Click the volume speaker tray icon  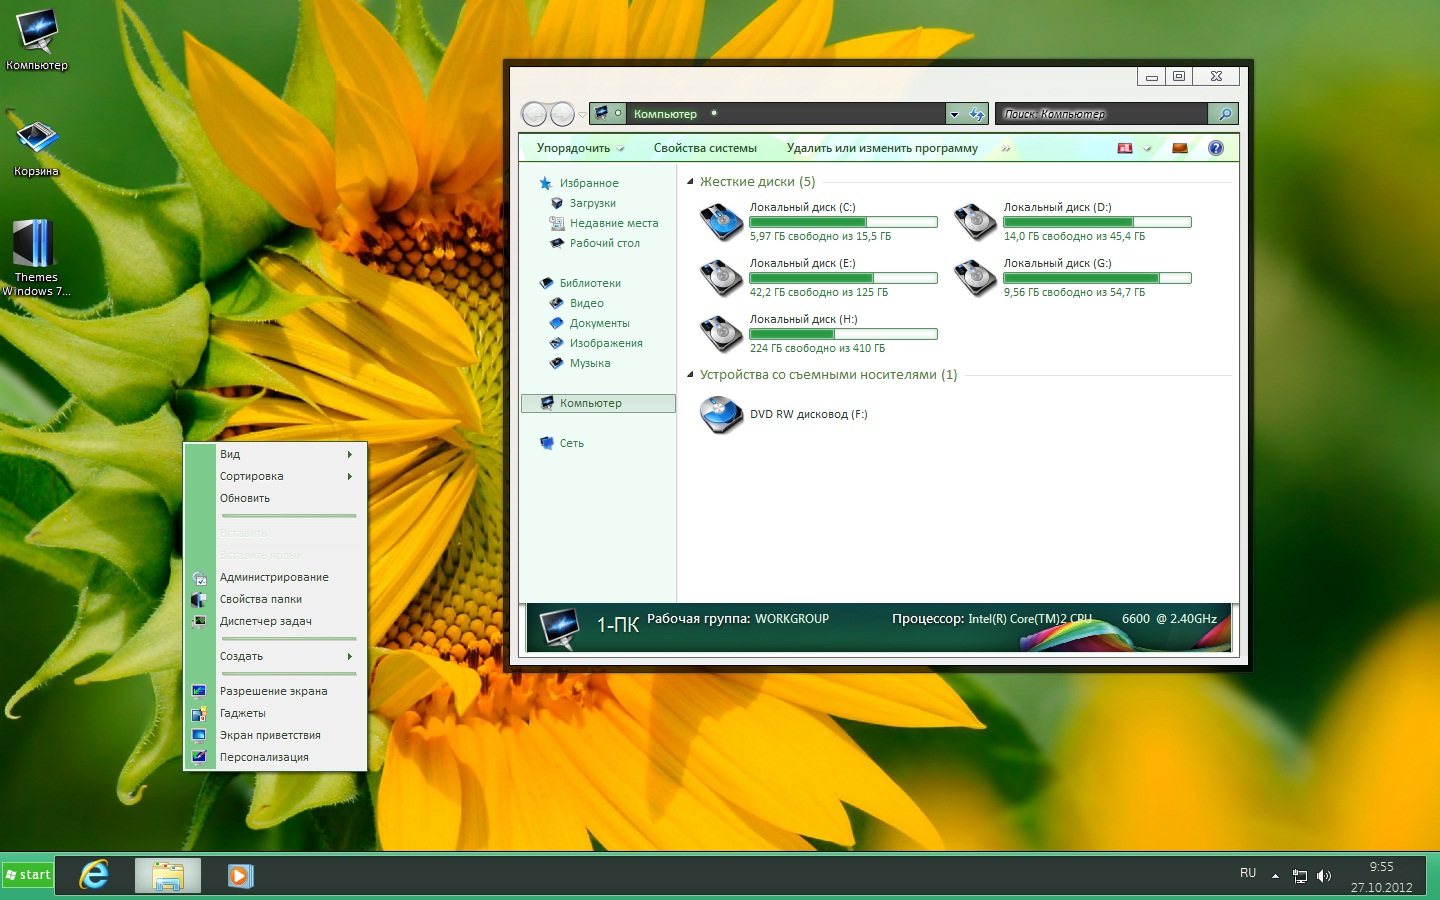(1324, 876)
